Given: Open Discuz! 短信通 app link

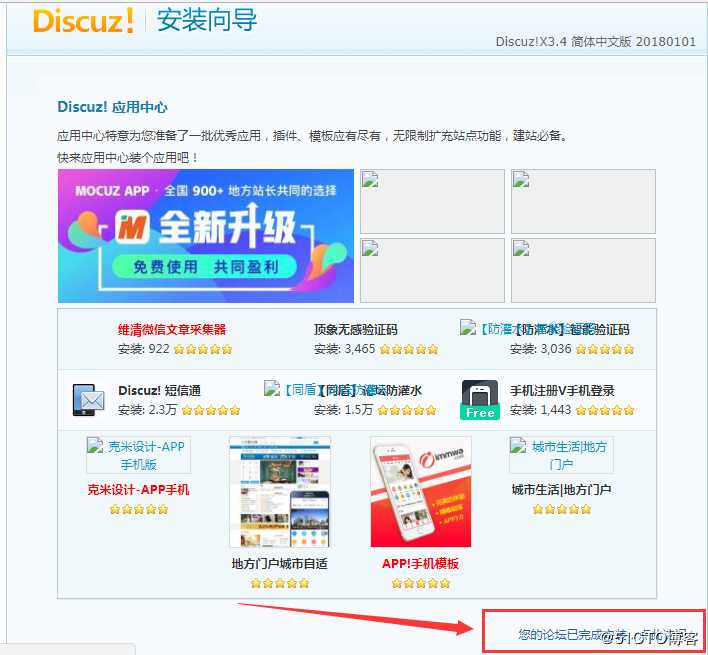Looking at the screenshot, I should [159, 390].
